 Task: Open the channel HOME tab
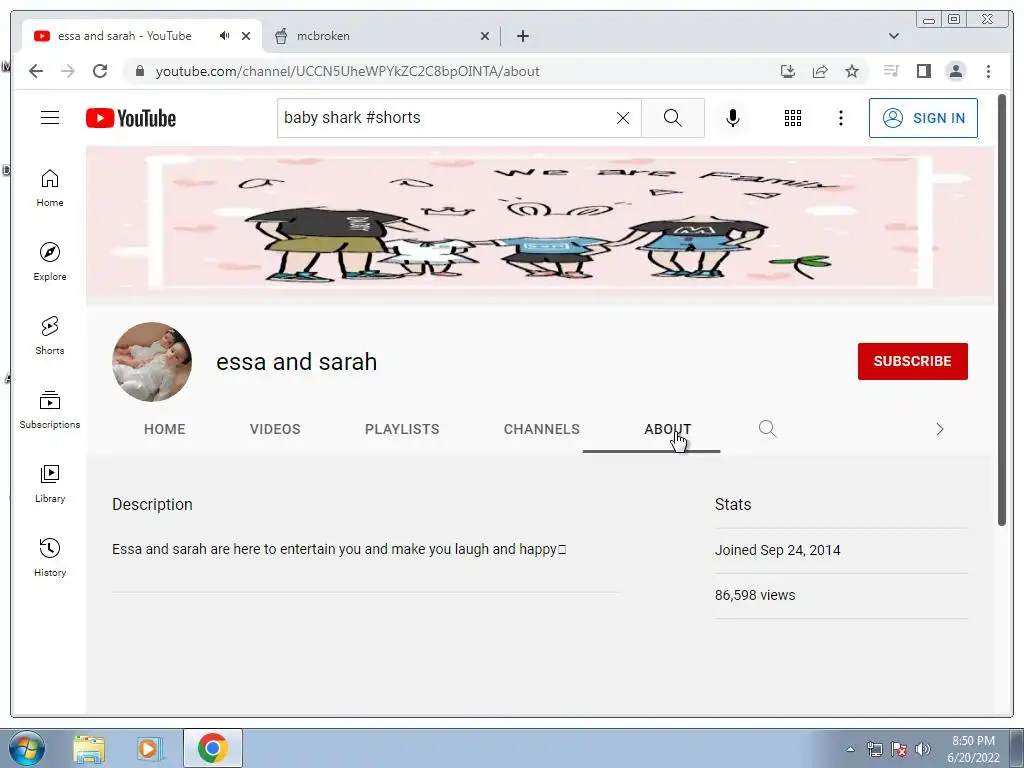[x=165, y=429]
